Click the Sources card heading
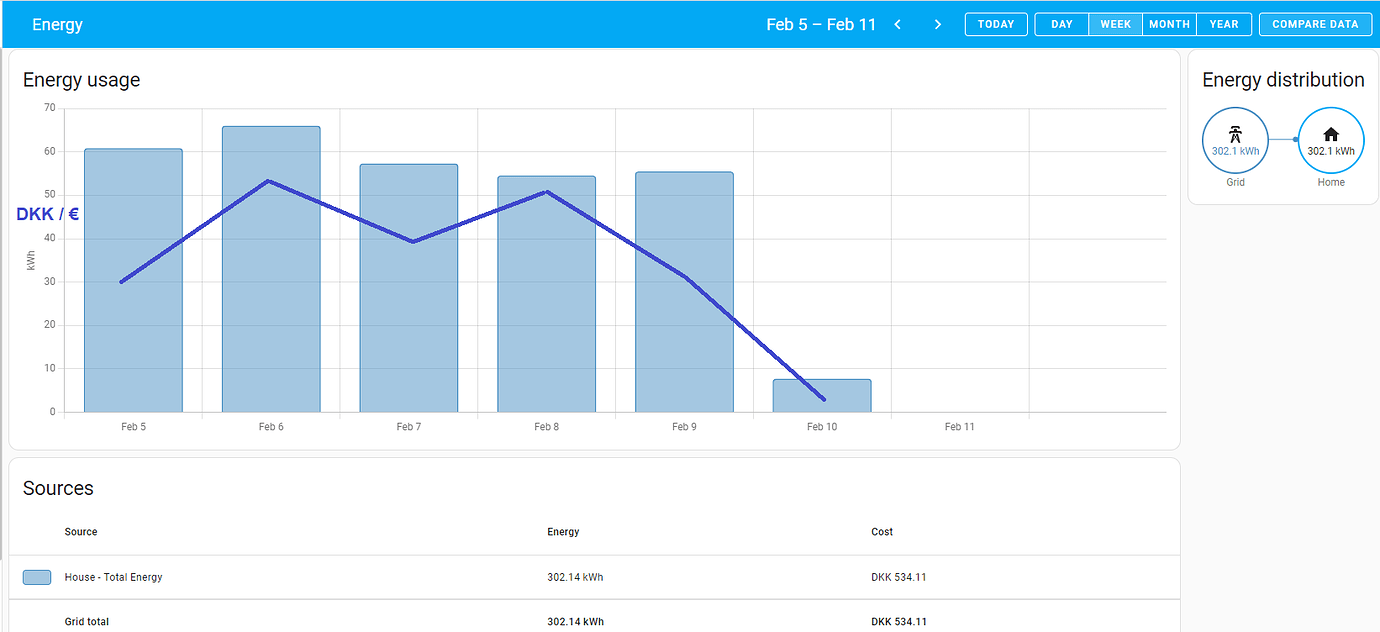Image resolution: width=1380 pixels, height=632 pixels. click(x=58, y=488)
